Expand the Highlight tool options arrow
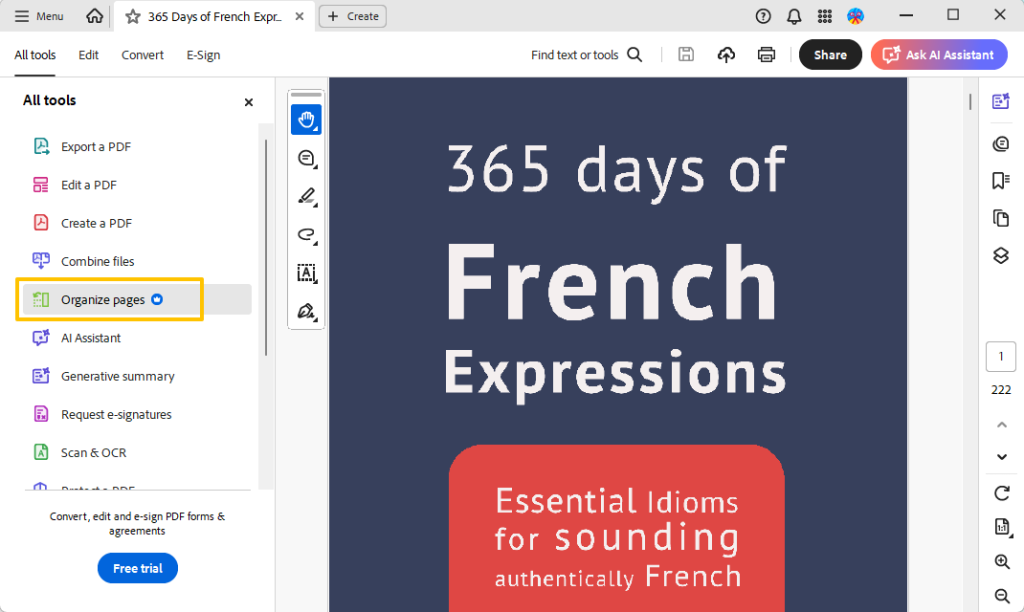This screenshot has width=1024, height=612. pyautogui.click(x=315, y=206)
